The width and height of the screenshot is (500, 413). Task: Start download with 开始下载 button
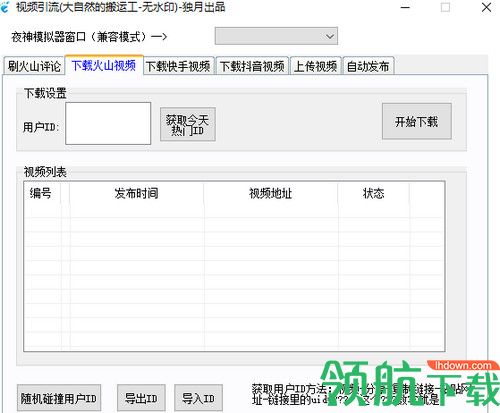pyautogui.click(x=417, y=121)
